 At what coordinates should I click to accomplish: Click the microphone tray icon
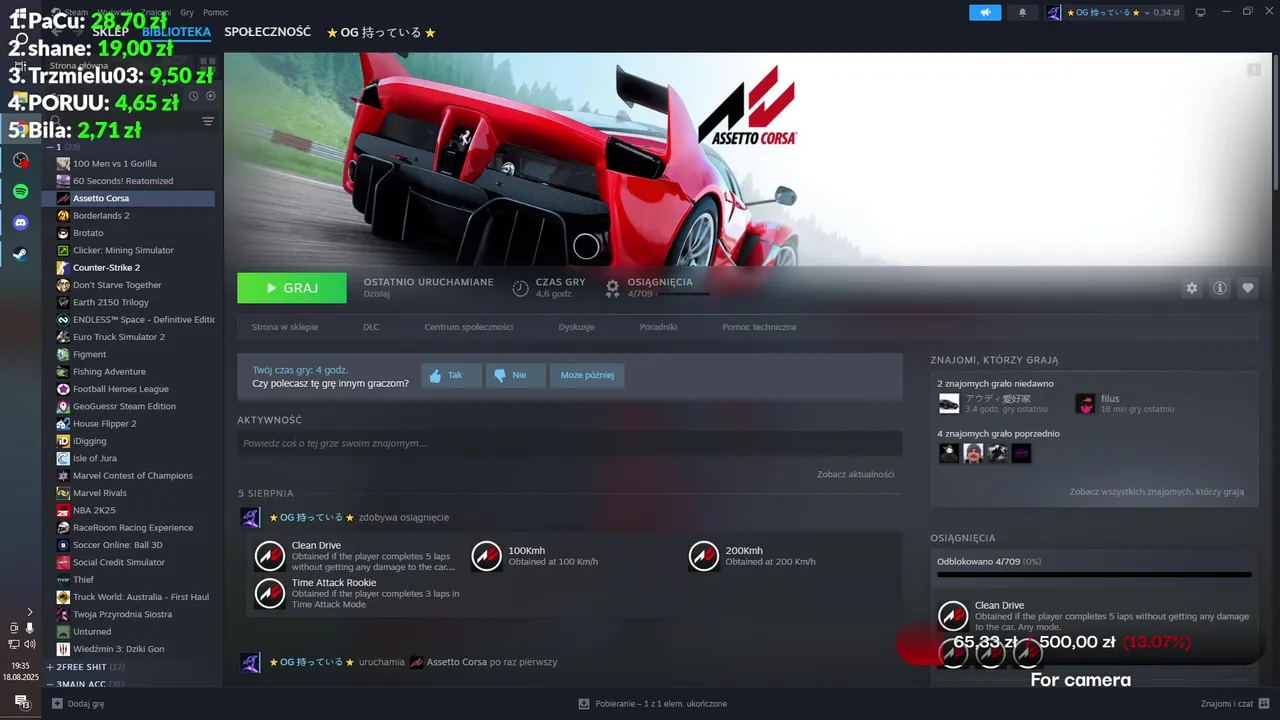[x=30, y=628]
